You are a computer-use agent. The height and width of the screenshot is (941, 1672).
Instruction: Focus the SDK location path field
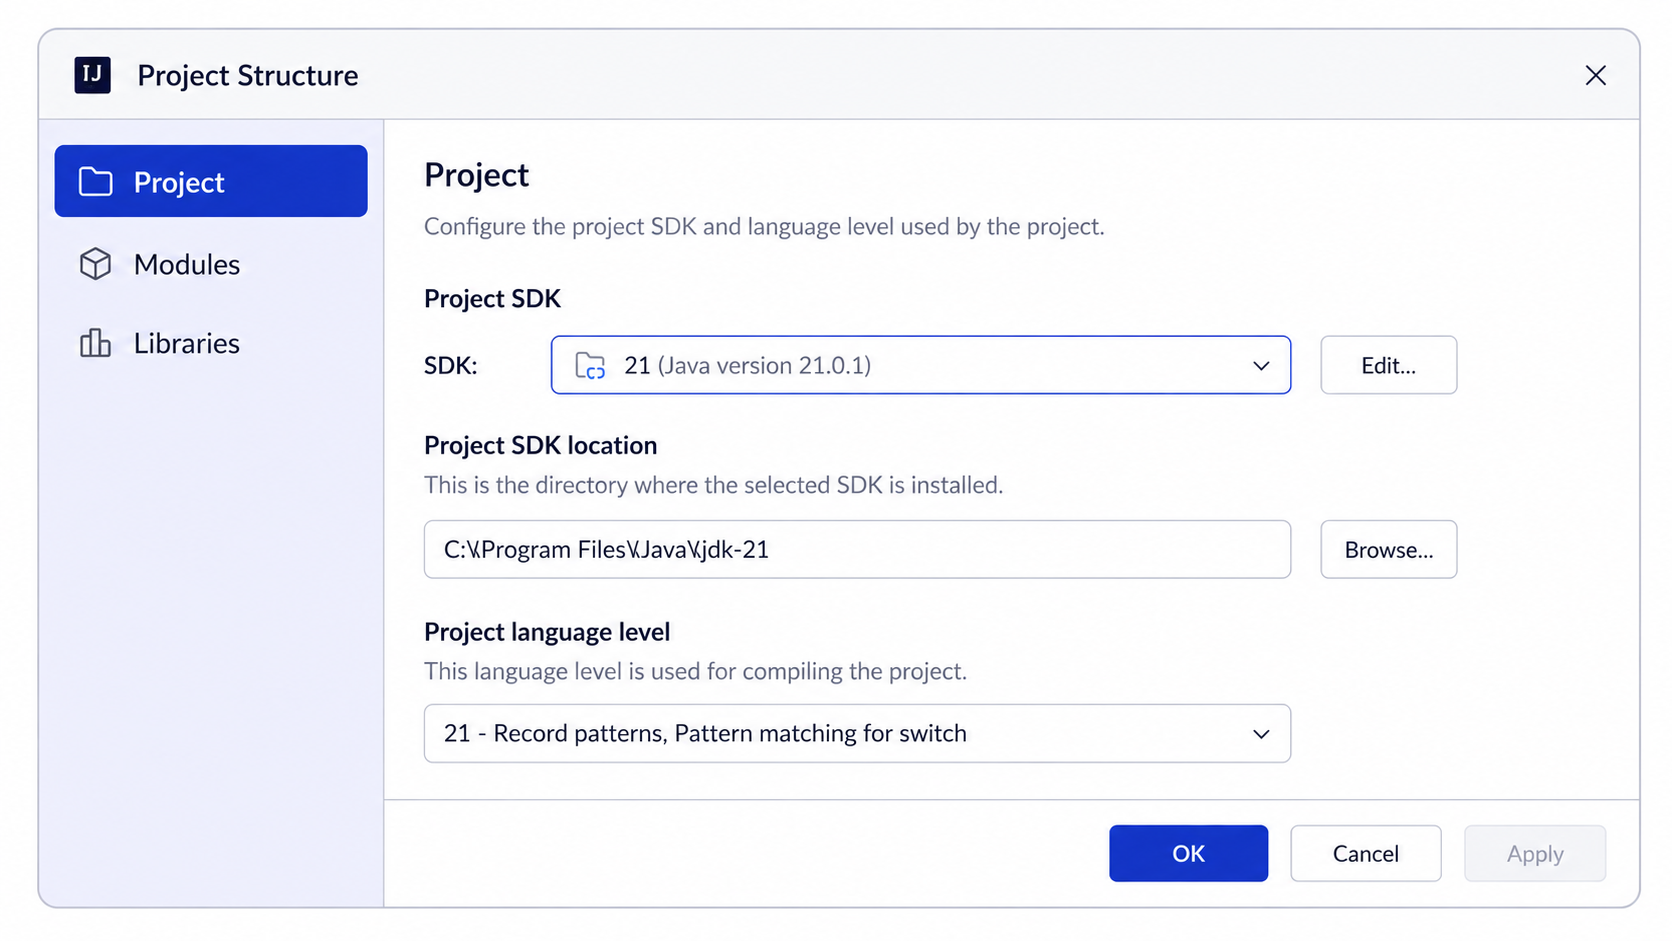(857, 549)
